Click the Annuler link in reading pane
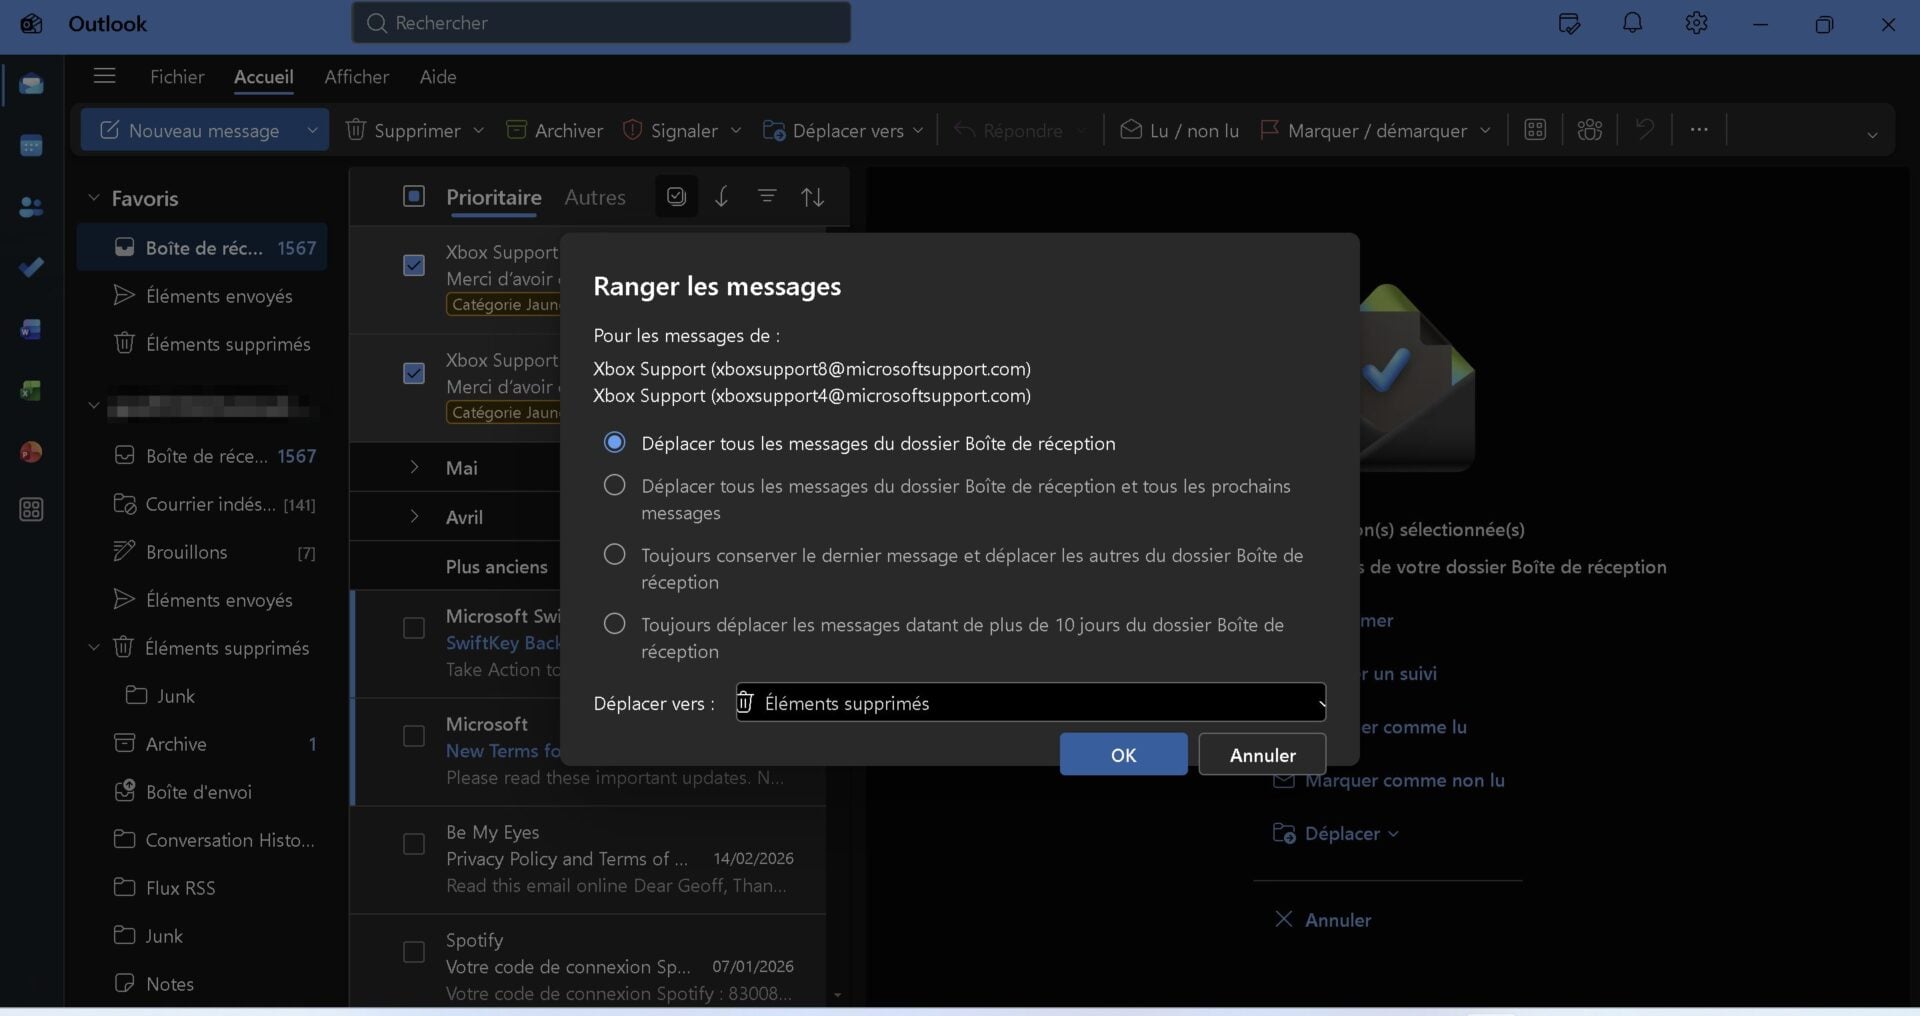The width and height of the screenshot is (1920, 1016). [x=1323, y=919]
